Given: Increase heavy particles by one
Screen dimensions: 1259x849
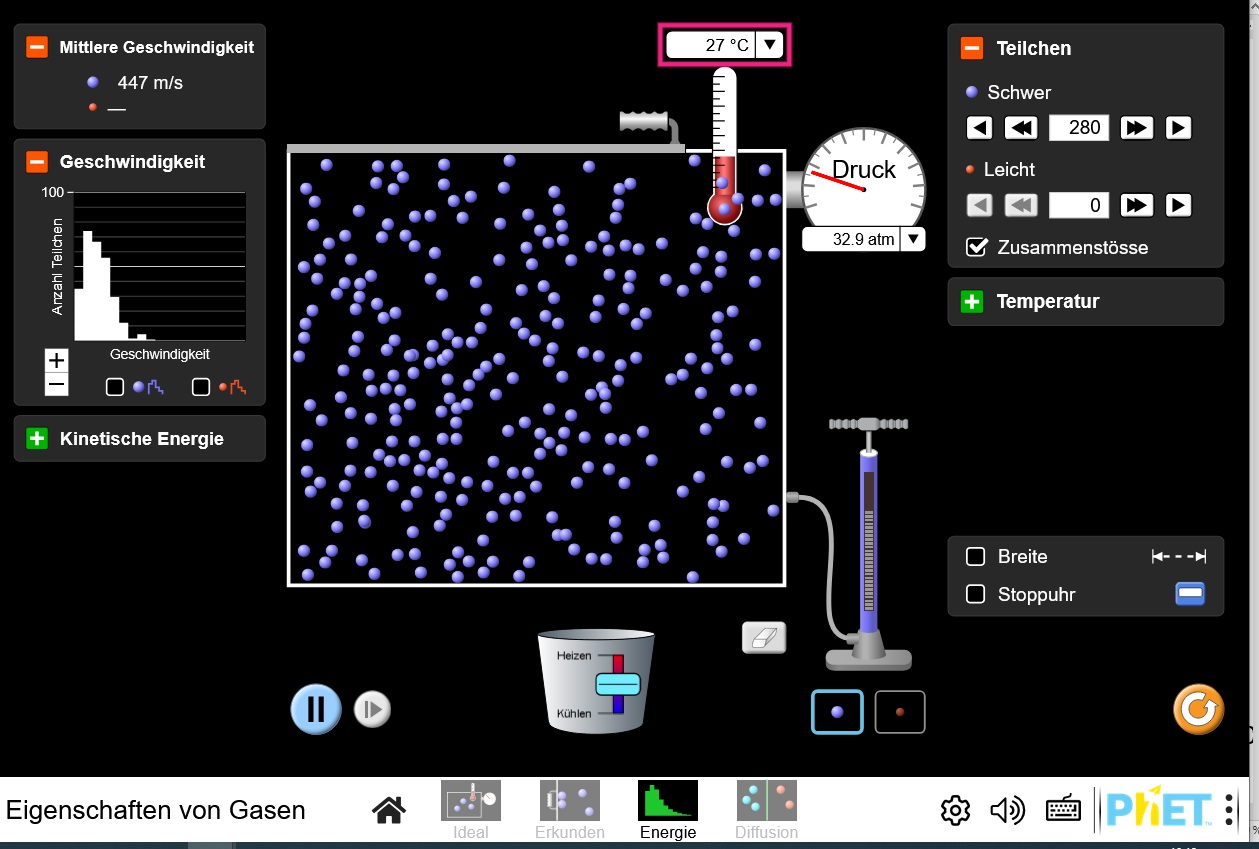Looking at the screenshot, I should [x=1178, y=128].
